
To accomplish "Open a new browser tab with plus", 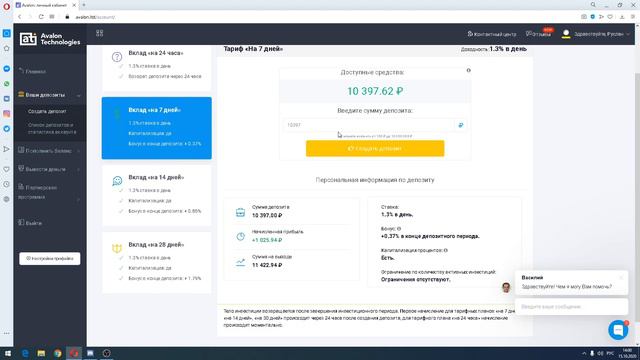I will [84, 5].
